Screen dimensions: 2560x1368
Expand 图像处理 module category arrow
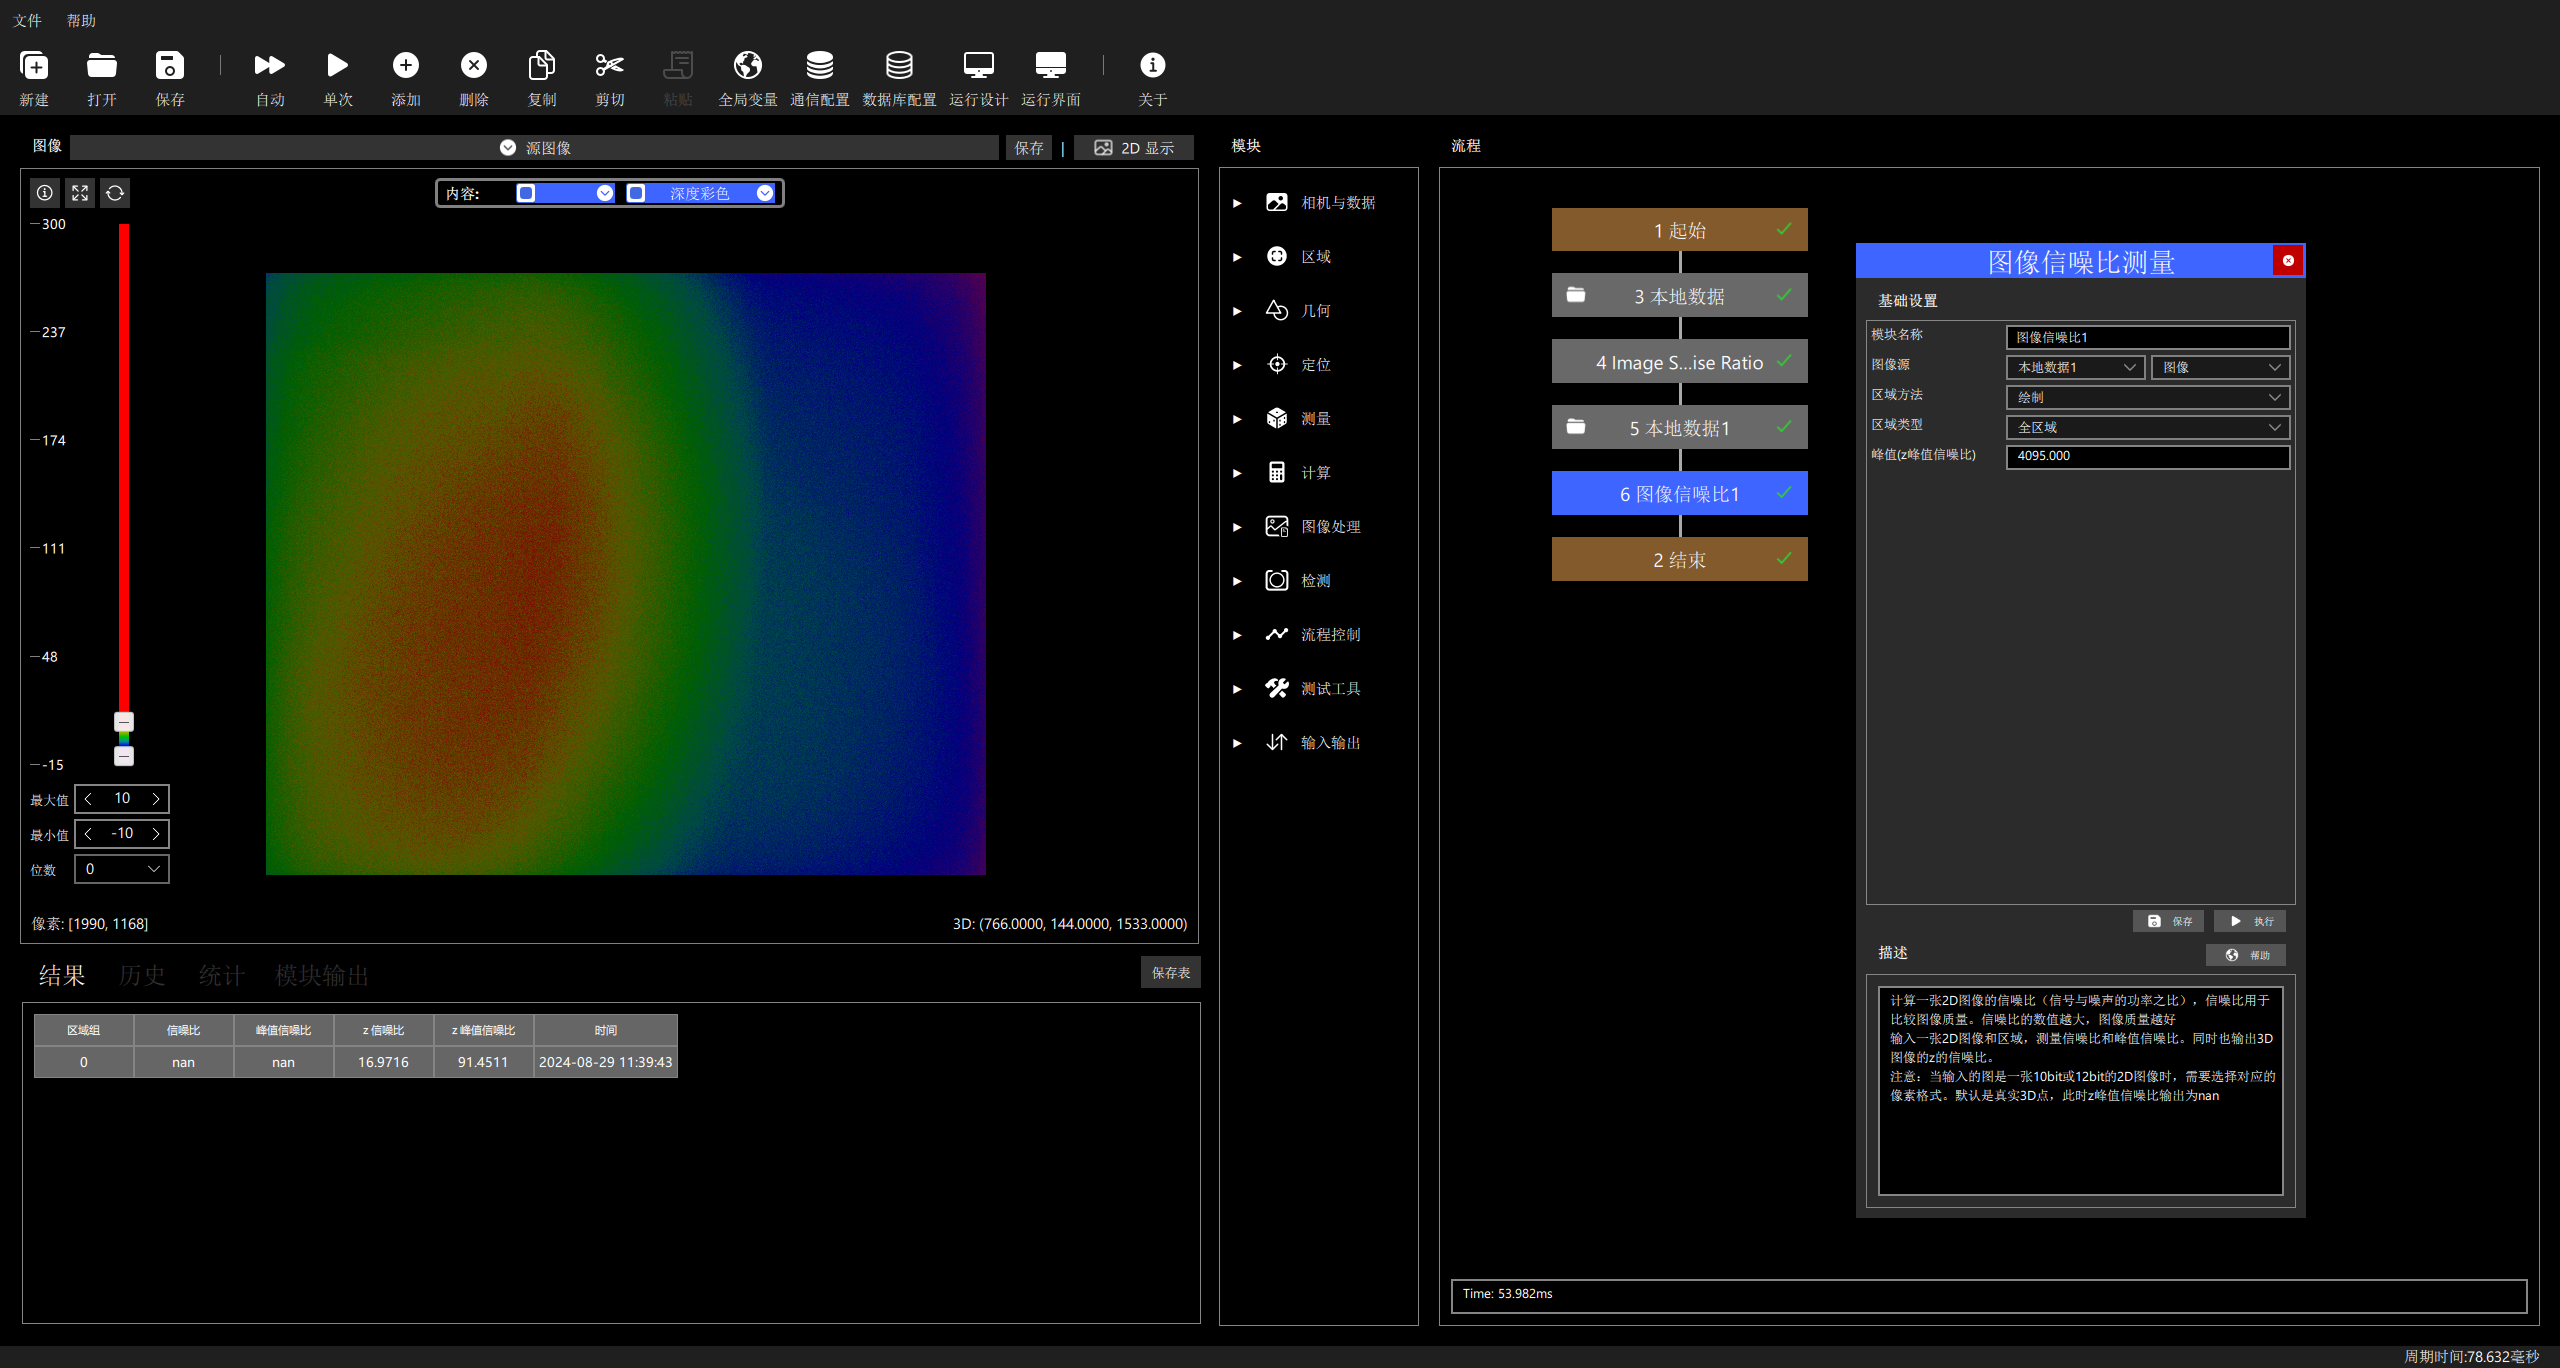pyautogui.click(x=1237, y=527)
